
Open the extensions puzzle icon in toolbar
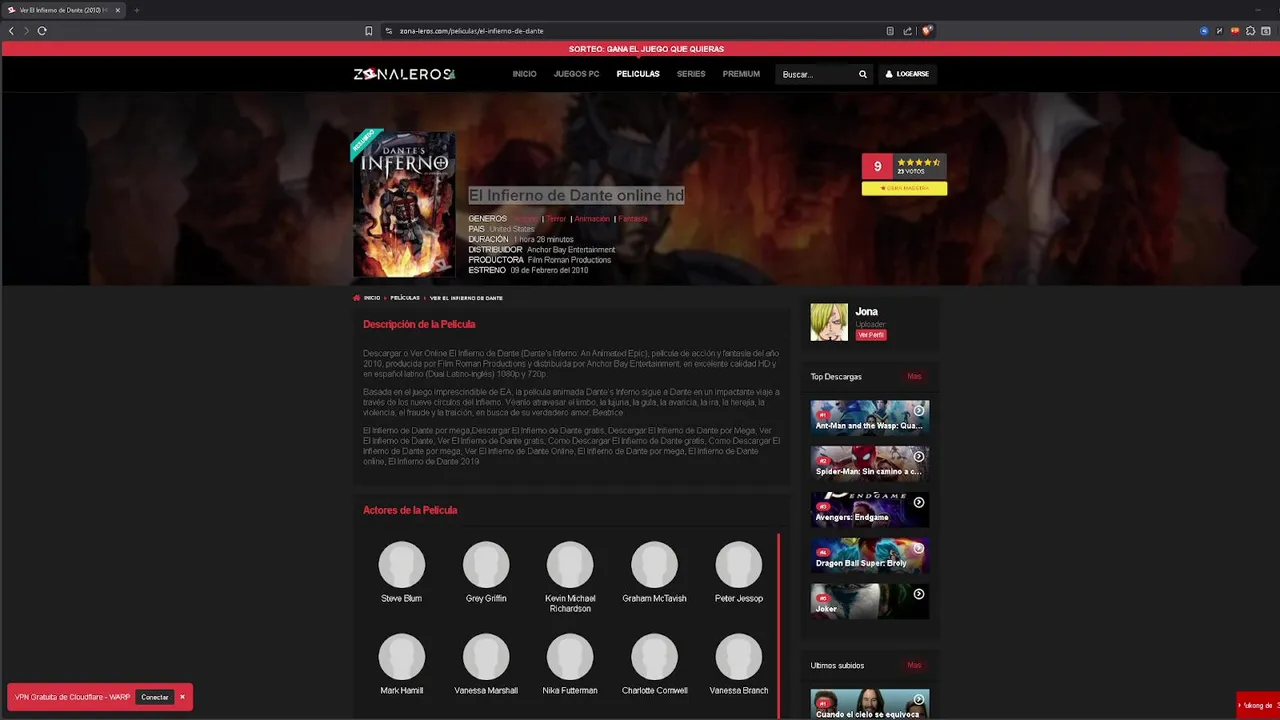pyautogui.click(x=1250, y=31)
